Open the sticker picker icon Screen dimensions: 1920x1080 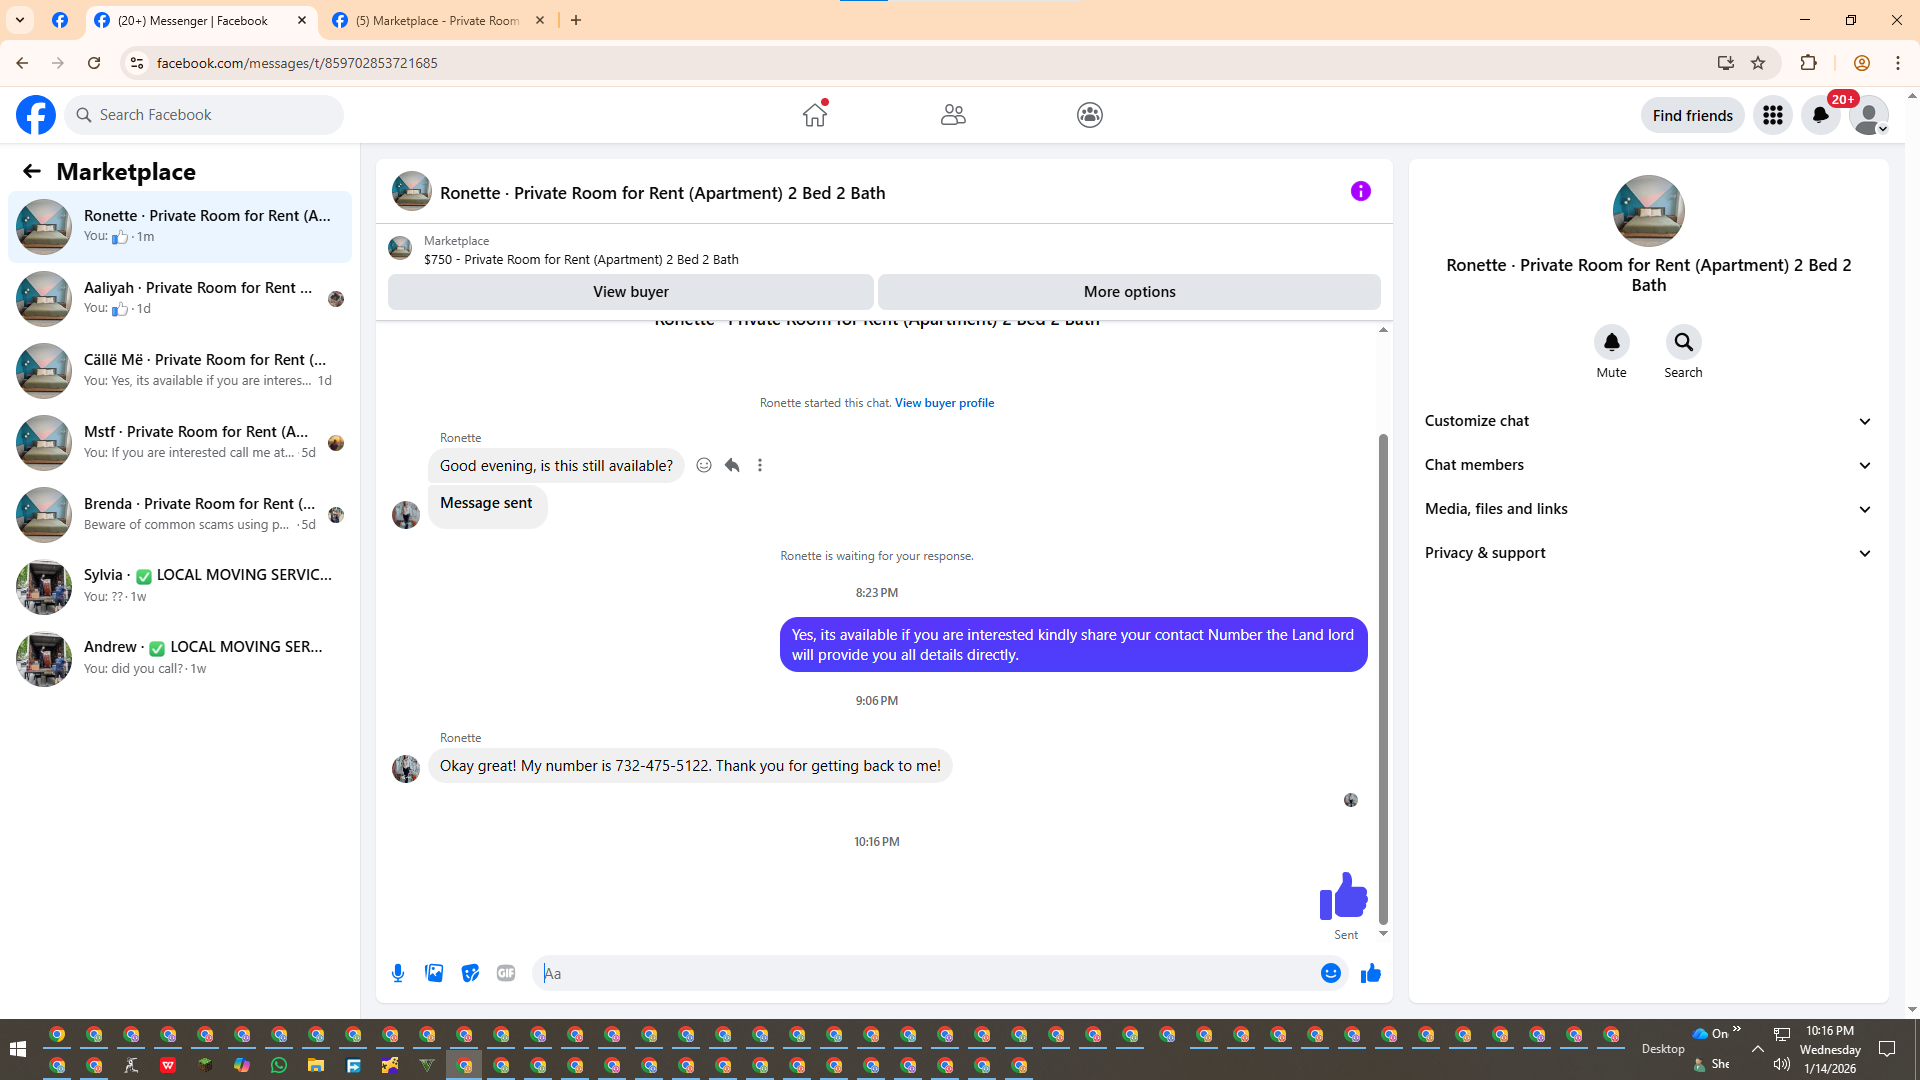point(470,973)
